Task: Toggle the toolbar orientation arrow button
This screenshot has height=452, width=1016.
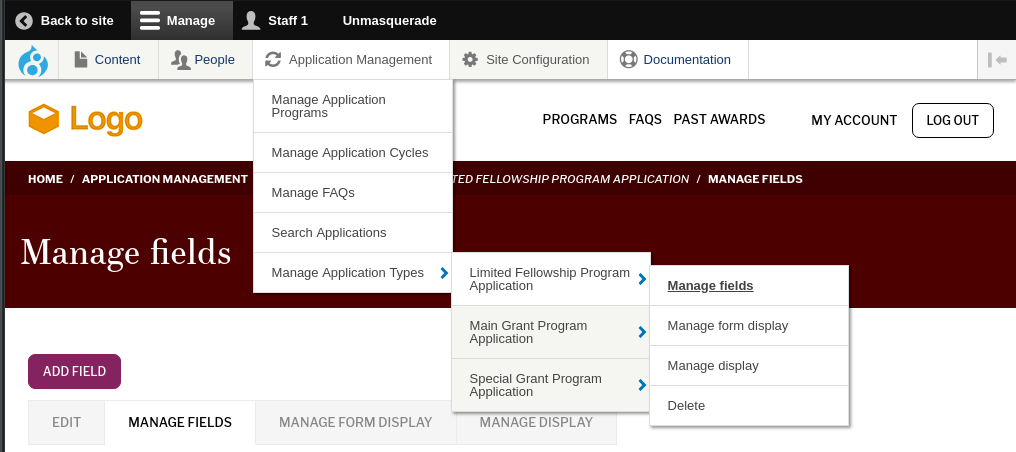Action: pyautogui.click(x=996, y=60)
